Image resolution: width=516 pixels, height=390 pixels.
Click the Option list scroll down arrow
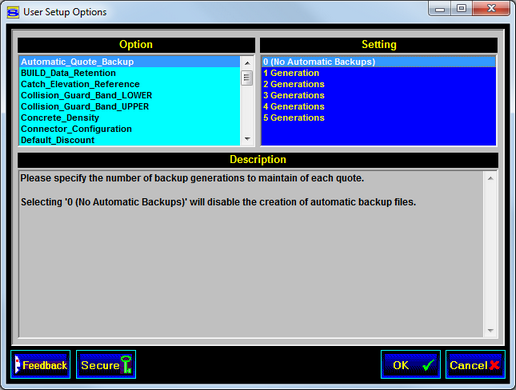click(247, 139)
